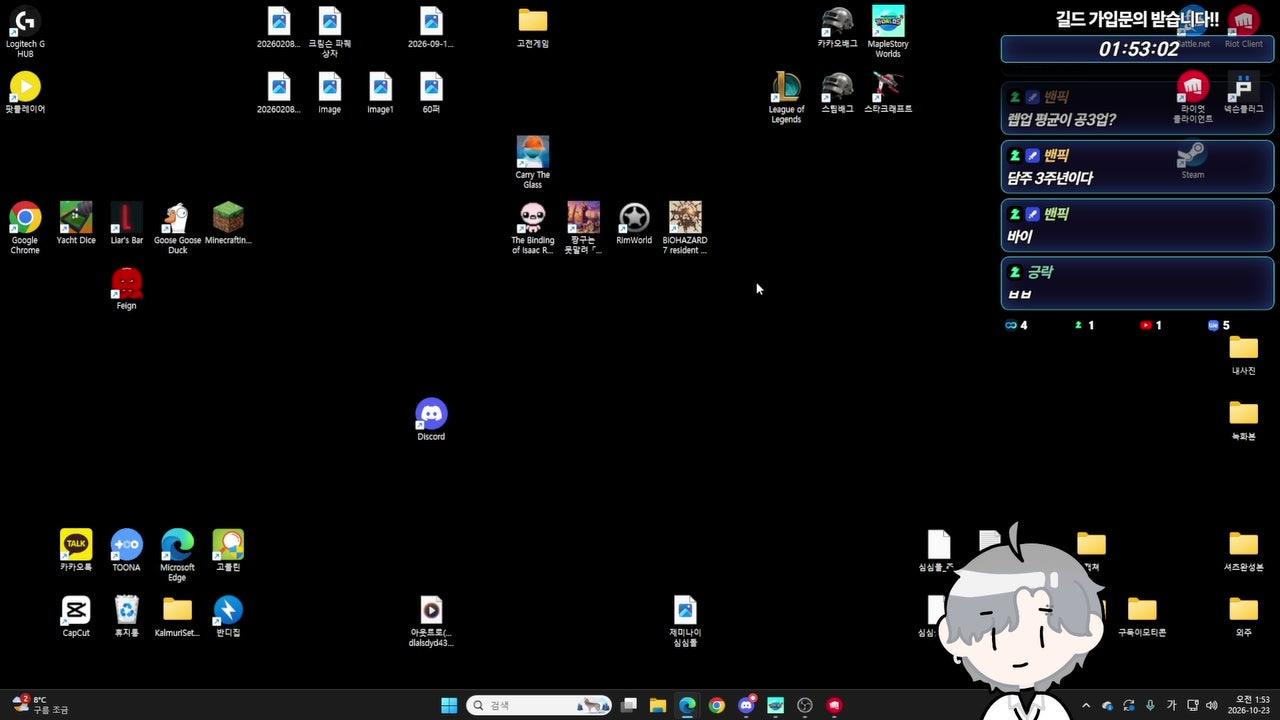
Task: Click the Discord shortcut on the desktop
Action: [431, 419]
